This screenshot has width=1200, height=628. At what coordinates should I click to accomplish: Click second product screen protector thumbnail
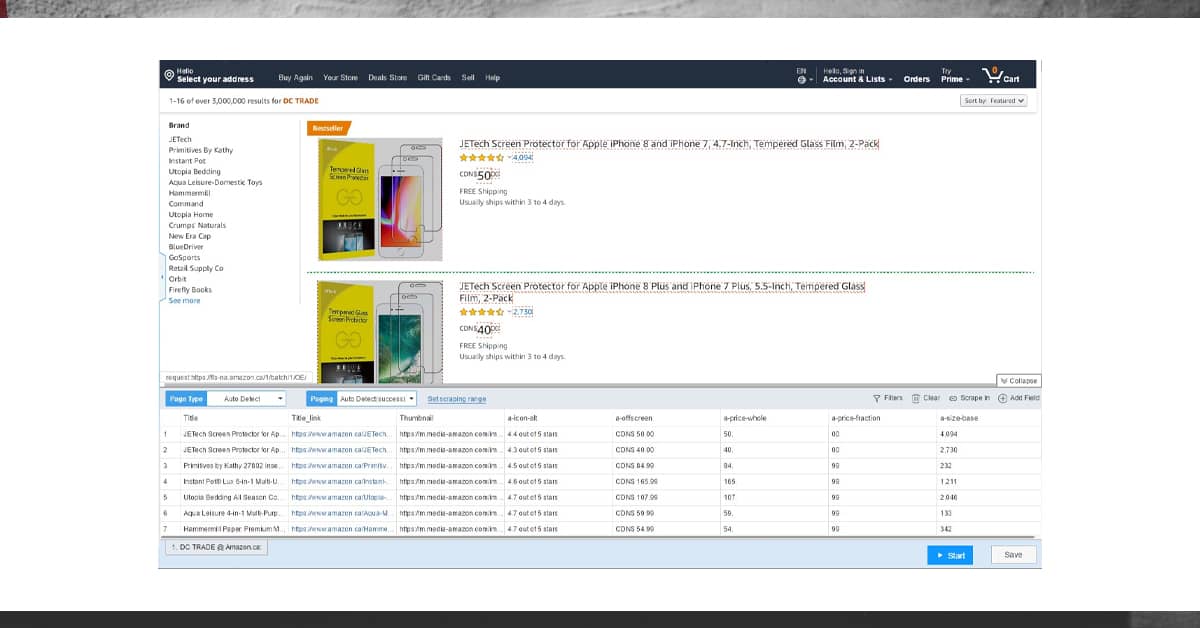[x=380, y=332]
